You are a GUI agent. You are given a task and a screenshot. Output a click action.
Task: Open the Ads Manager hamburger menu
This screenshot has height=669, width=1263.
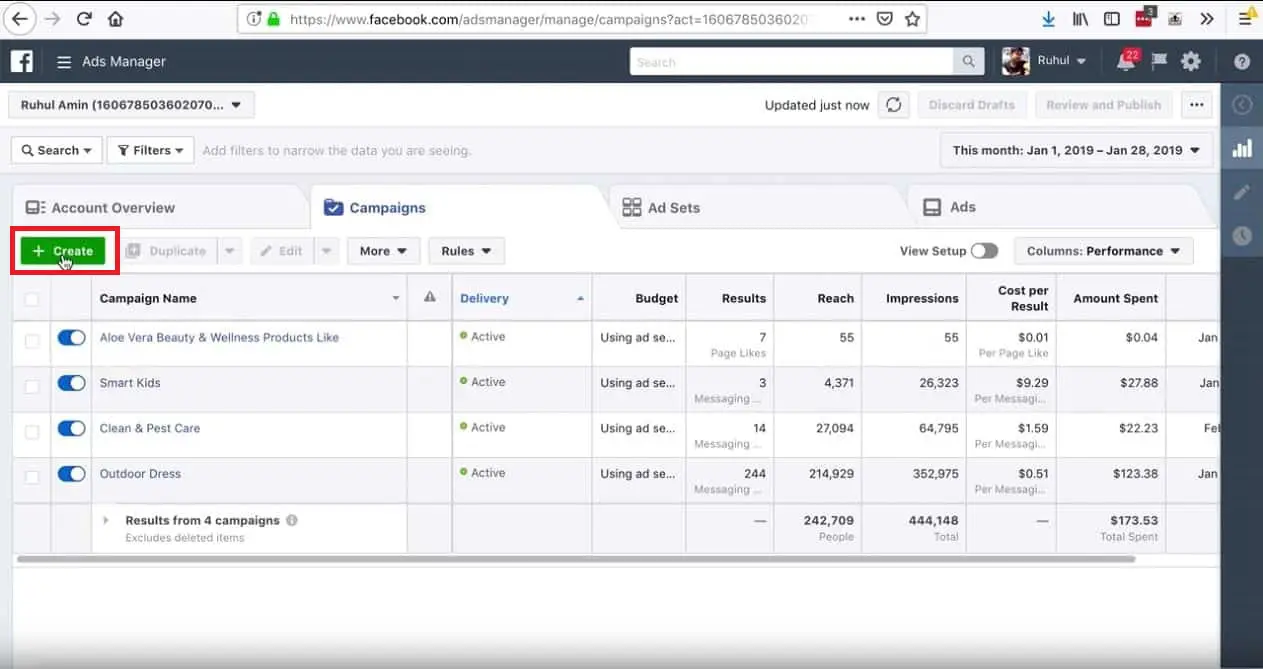click(x=64, y=62)
